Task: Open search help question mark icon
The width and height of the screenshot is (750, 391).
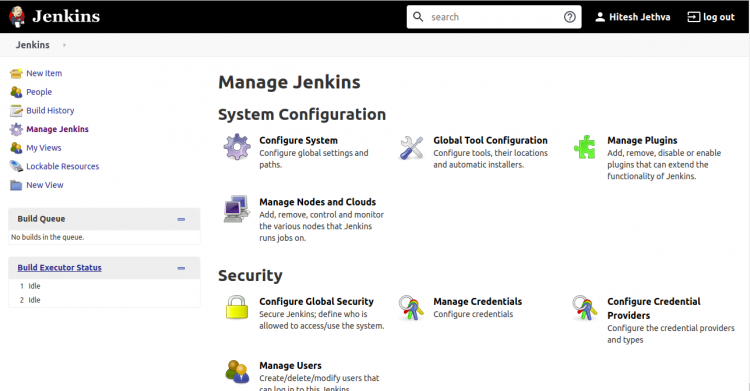Action: pos(569,17)
